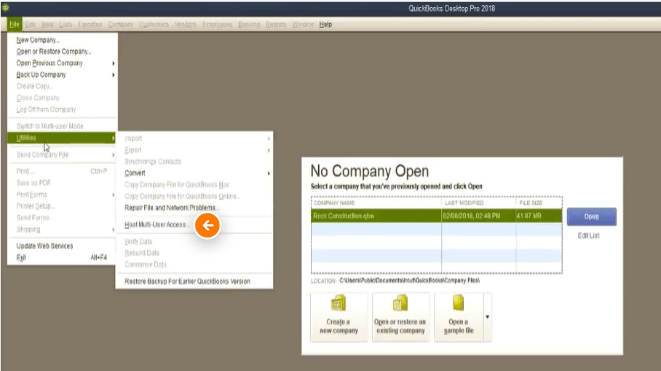Click the orange back-arrow circle icon
The height and width of the screenshot is (371, 661).
click(x=207, y=226)
